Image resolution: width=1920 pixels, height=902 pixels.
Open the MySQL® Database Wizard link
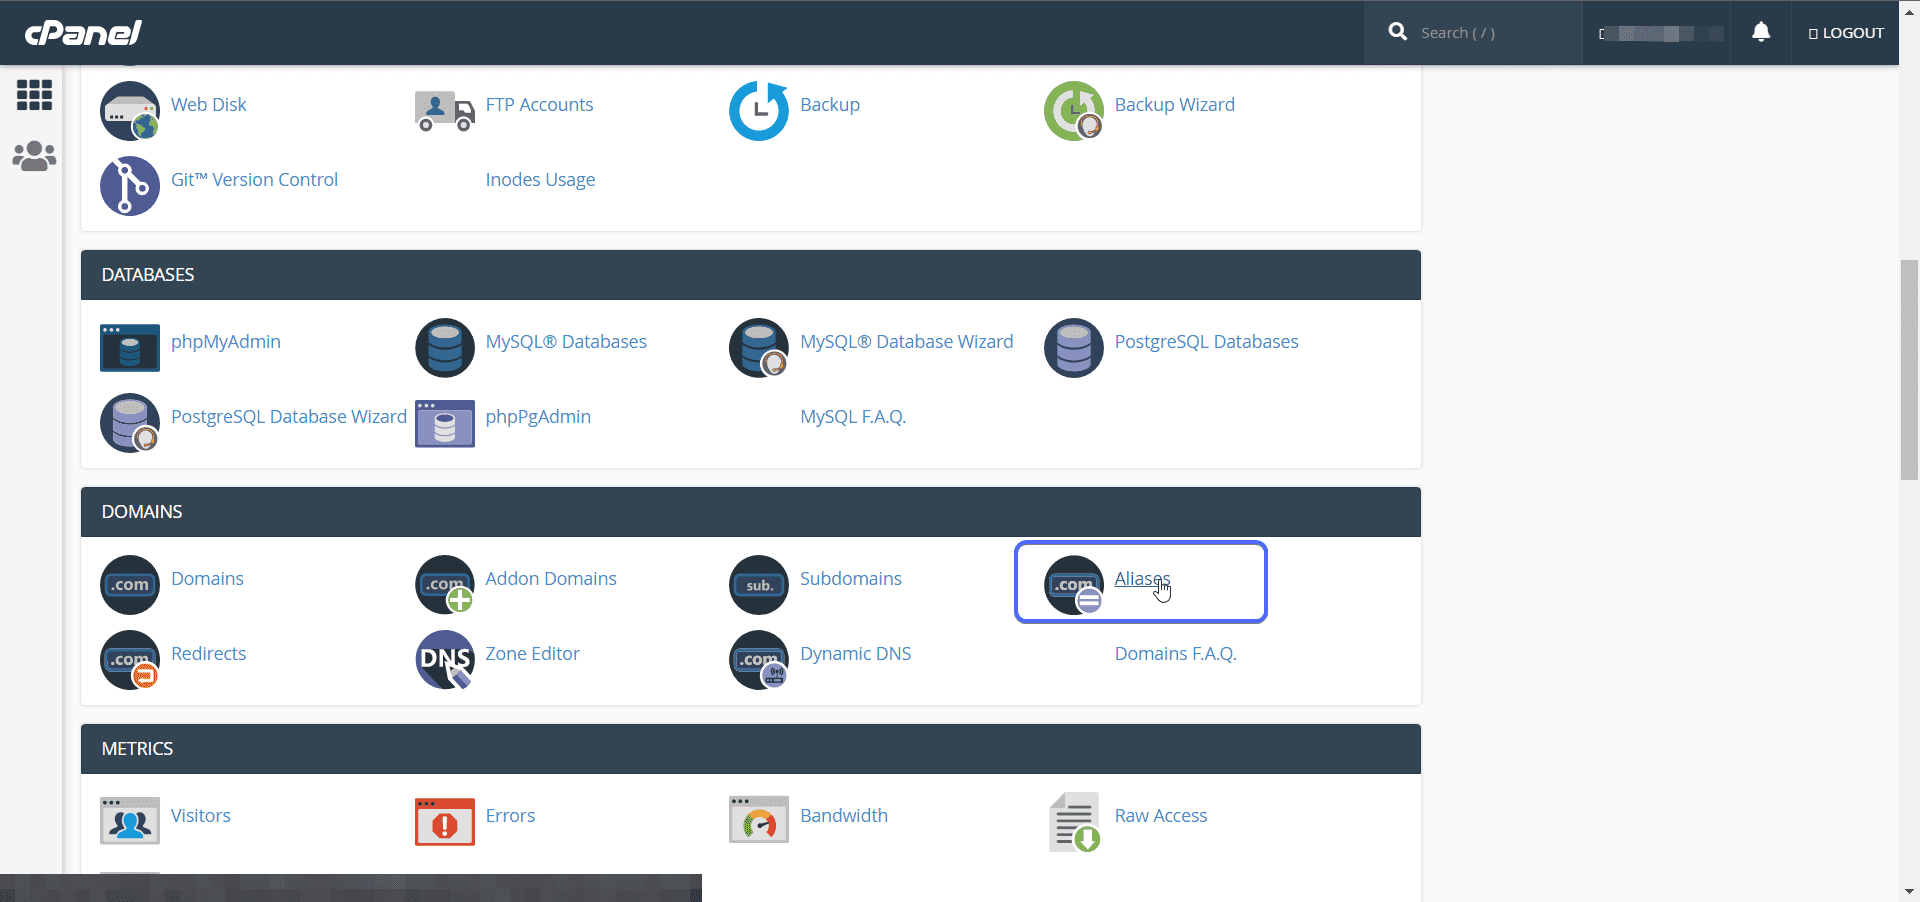907,342
